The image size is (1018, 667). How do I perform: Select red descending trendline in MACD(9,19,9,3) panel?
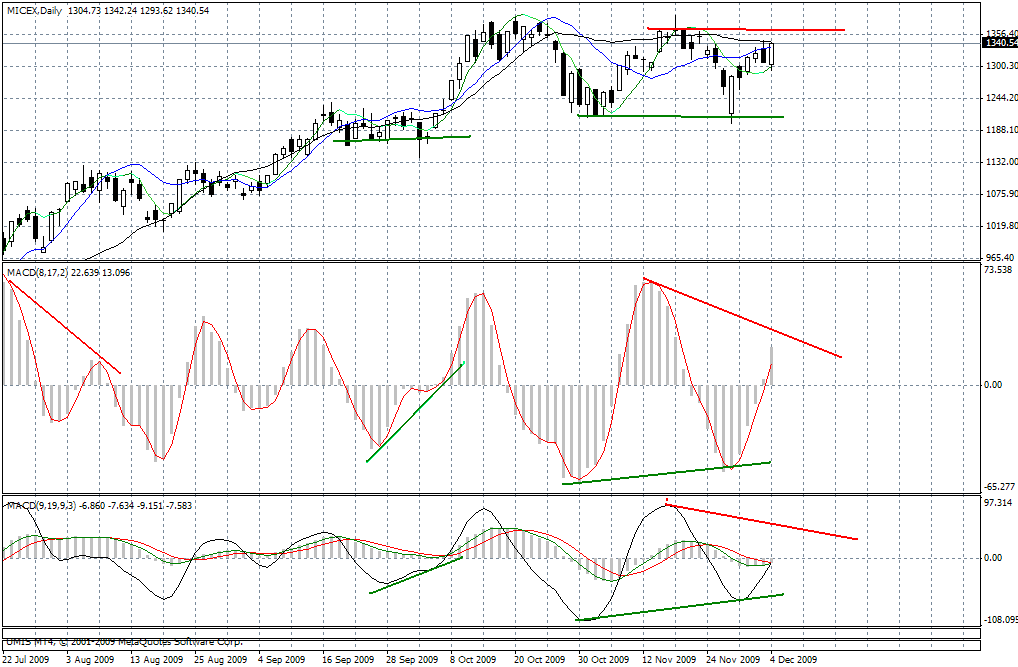[760, 521]
